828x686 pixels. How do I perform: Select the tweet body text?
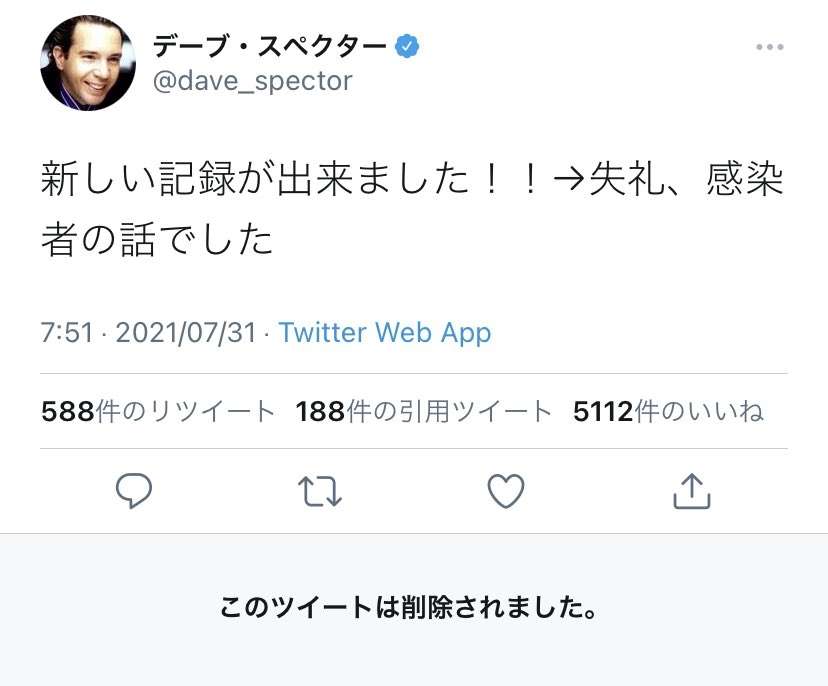(x=412, y=209)
